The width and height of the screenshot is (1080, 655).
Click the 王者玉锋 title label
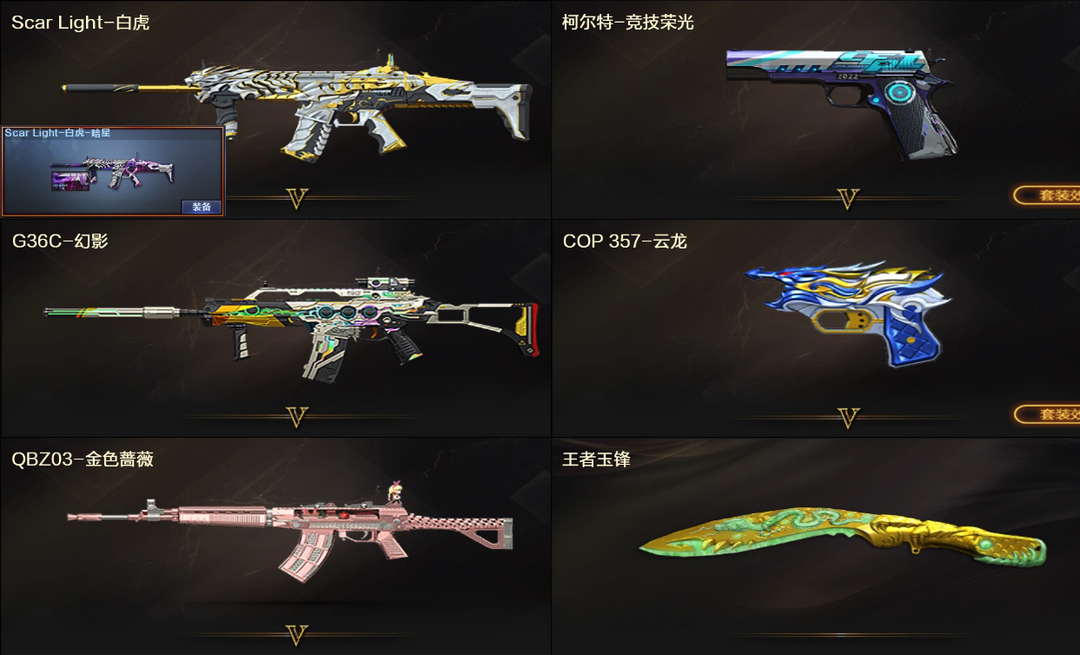tap(596, 459)
